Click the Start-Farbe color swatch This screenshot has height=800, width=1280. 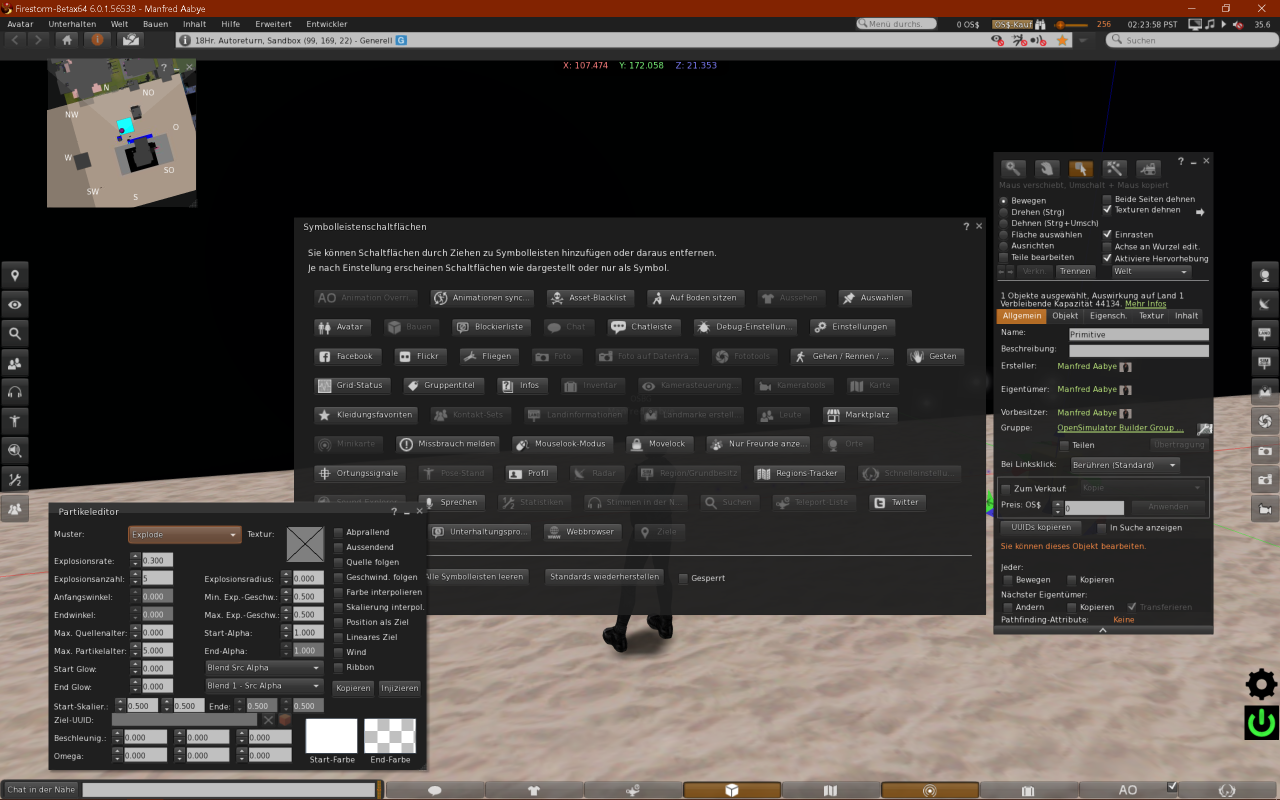pos(331,736)
